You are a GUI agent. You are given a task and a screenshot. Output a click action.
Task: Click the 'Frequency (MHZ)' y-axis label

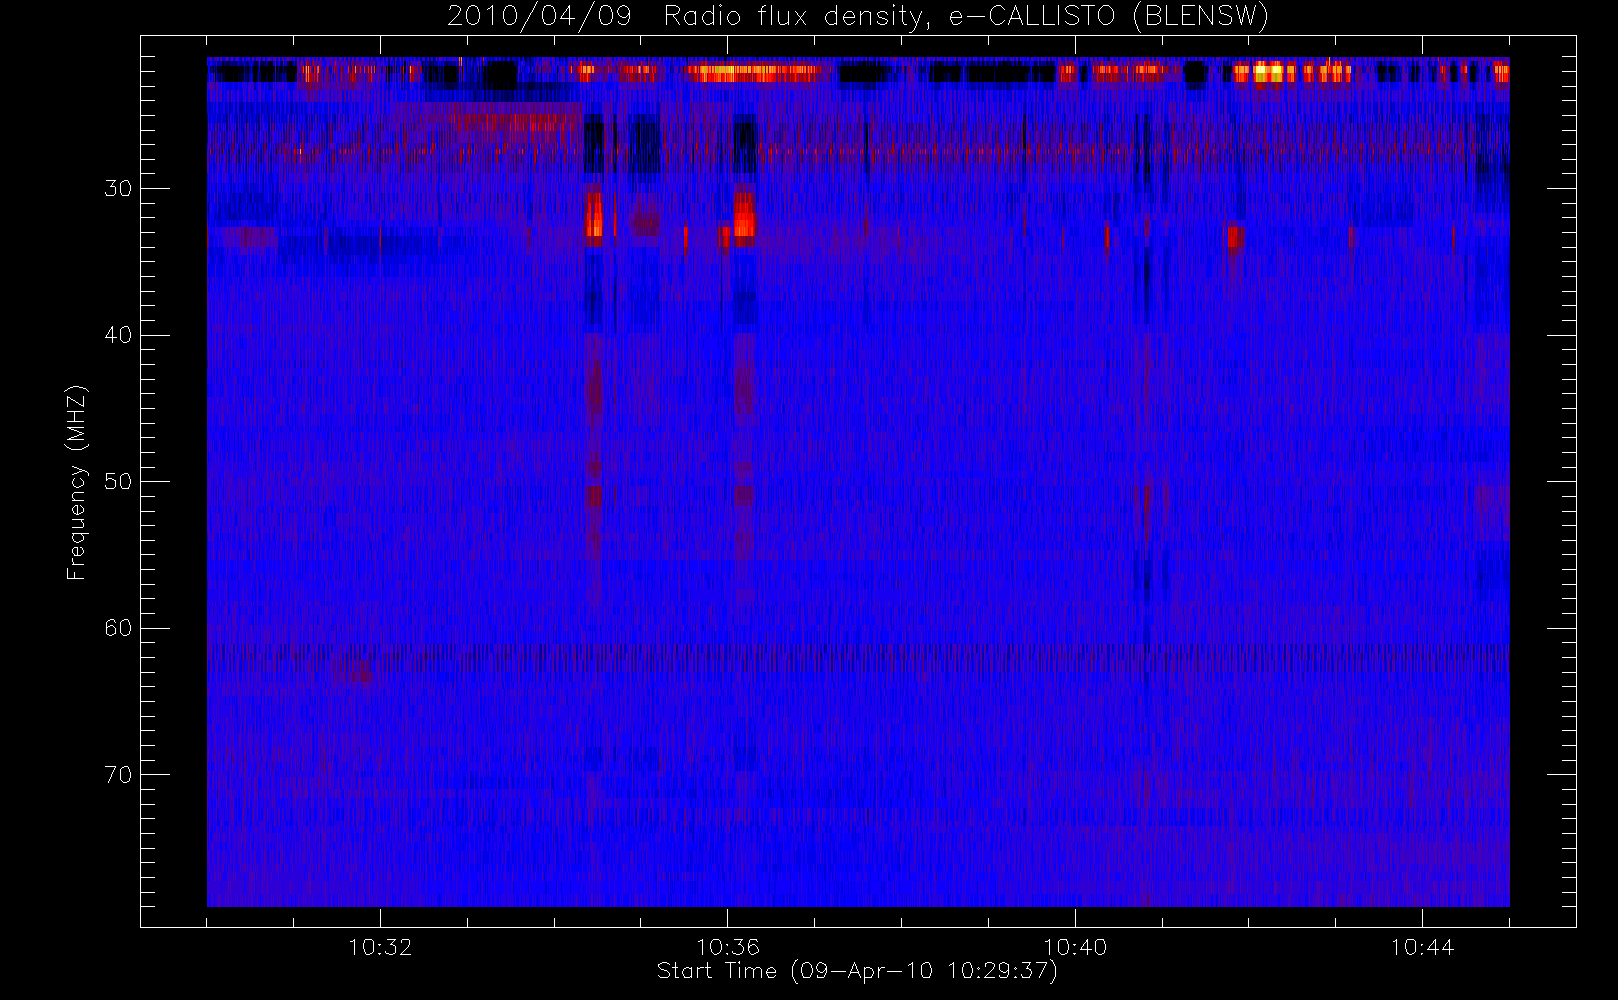[x=77, y=483]
